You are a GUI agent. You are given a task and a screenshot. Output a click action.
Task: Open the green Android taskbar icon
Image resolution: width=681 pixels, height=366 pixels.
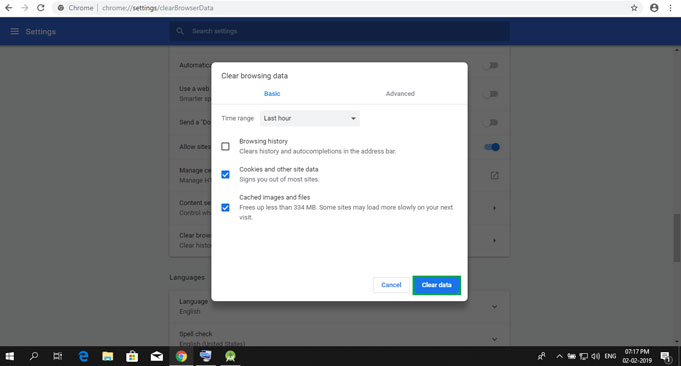click(x=230, y=356)
